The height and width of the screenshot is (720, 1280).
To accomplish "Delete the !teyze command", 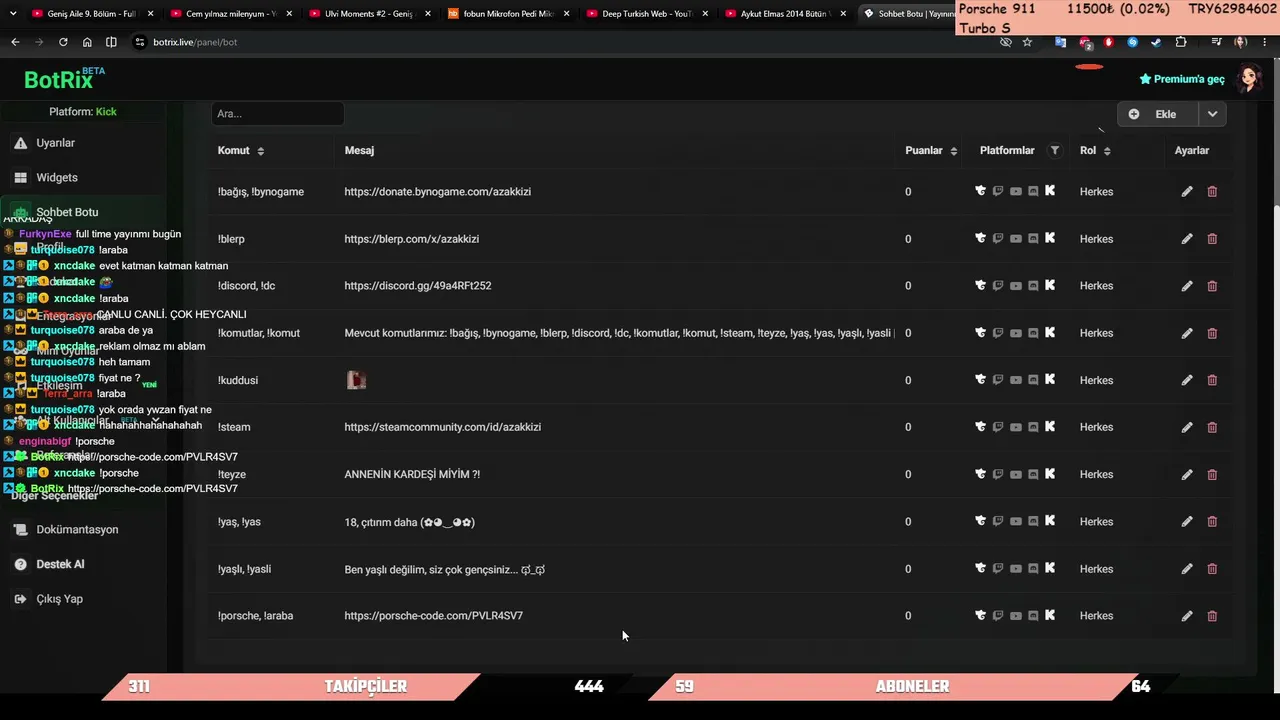I will coord(1212,474).
